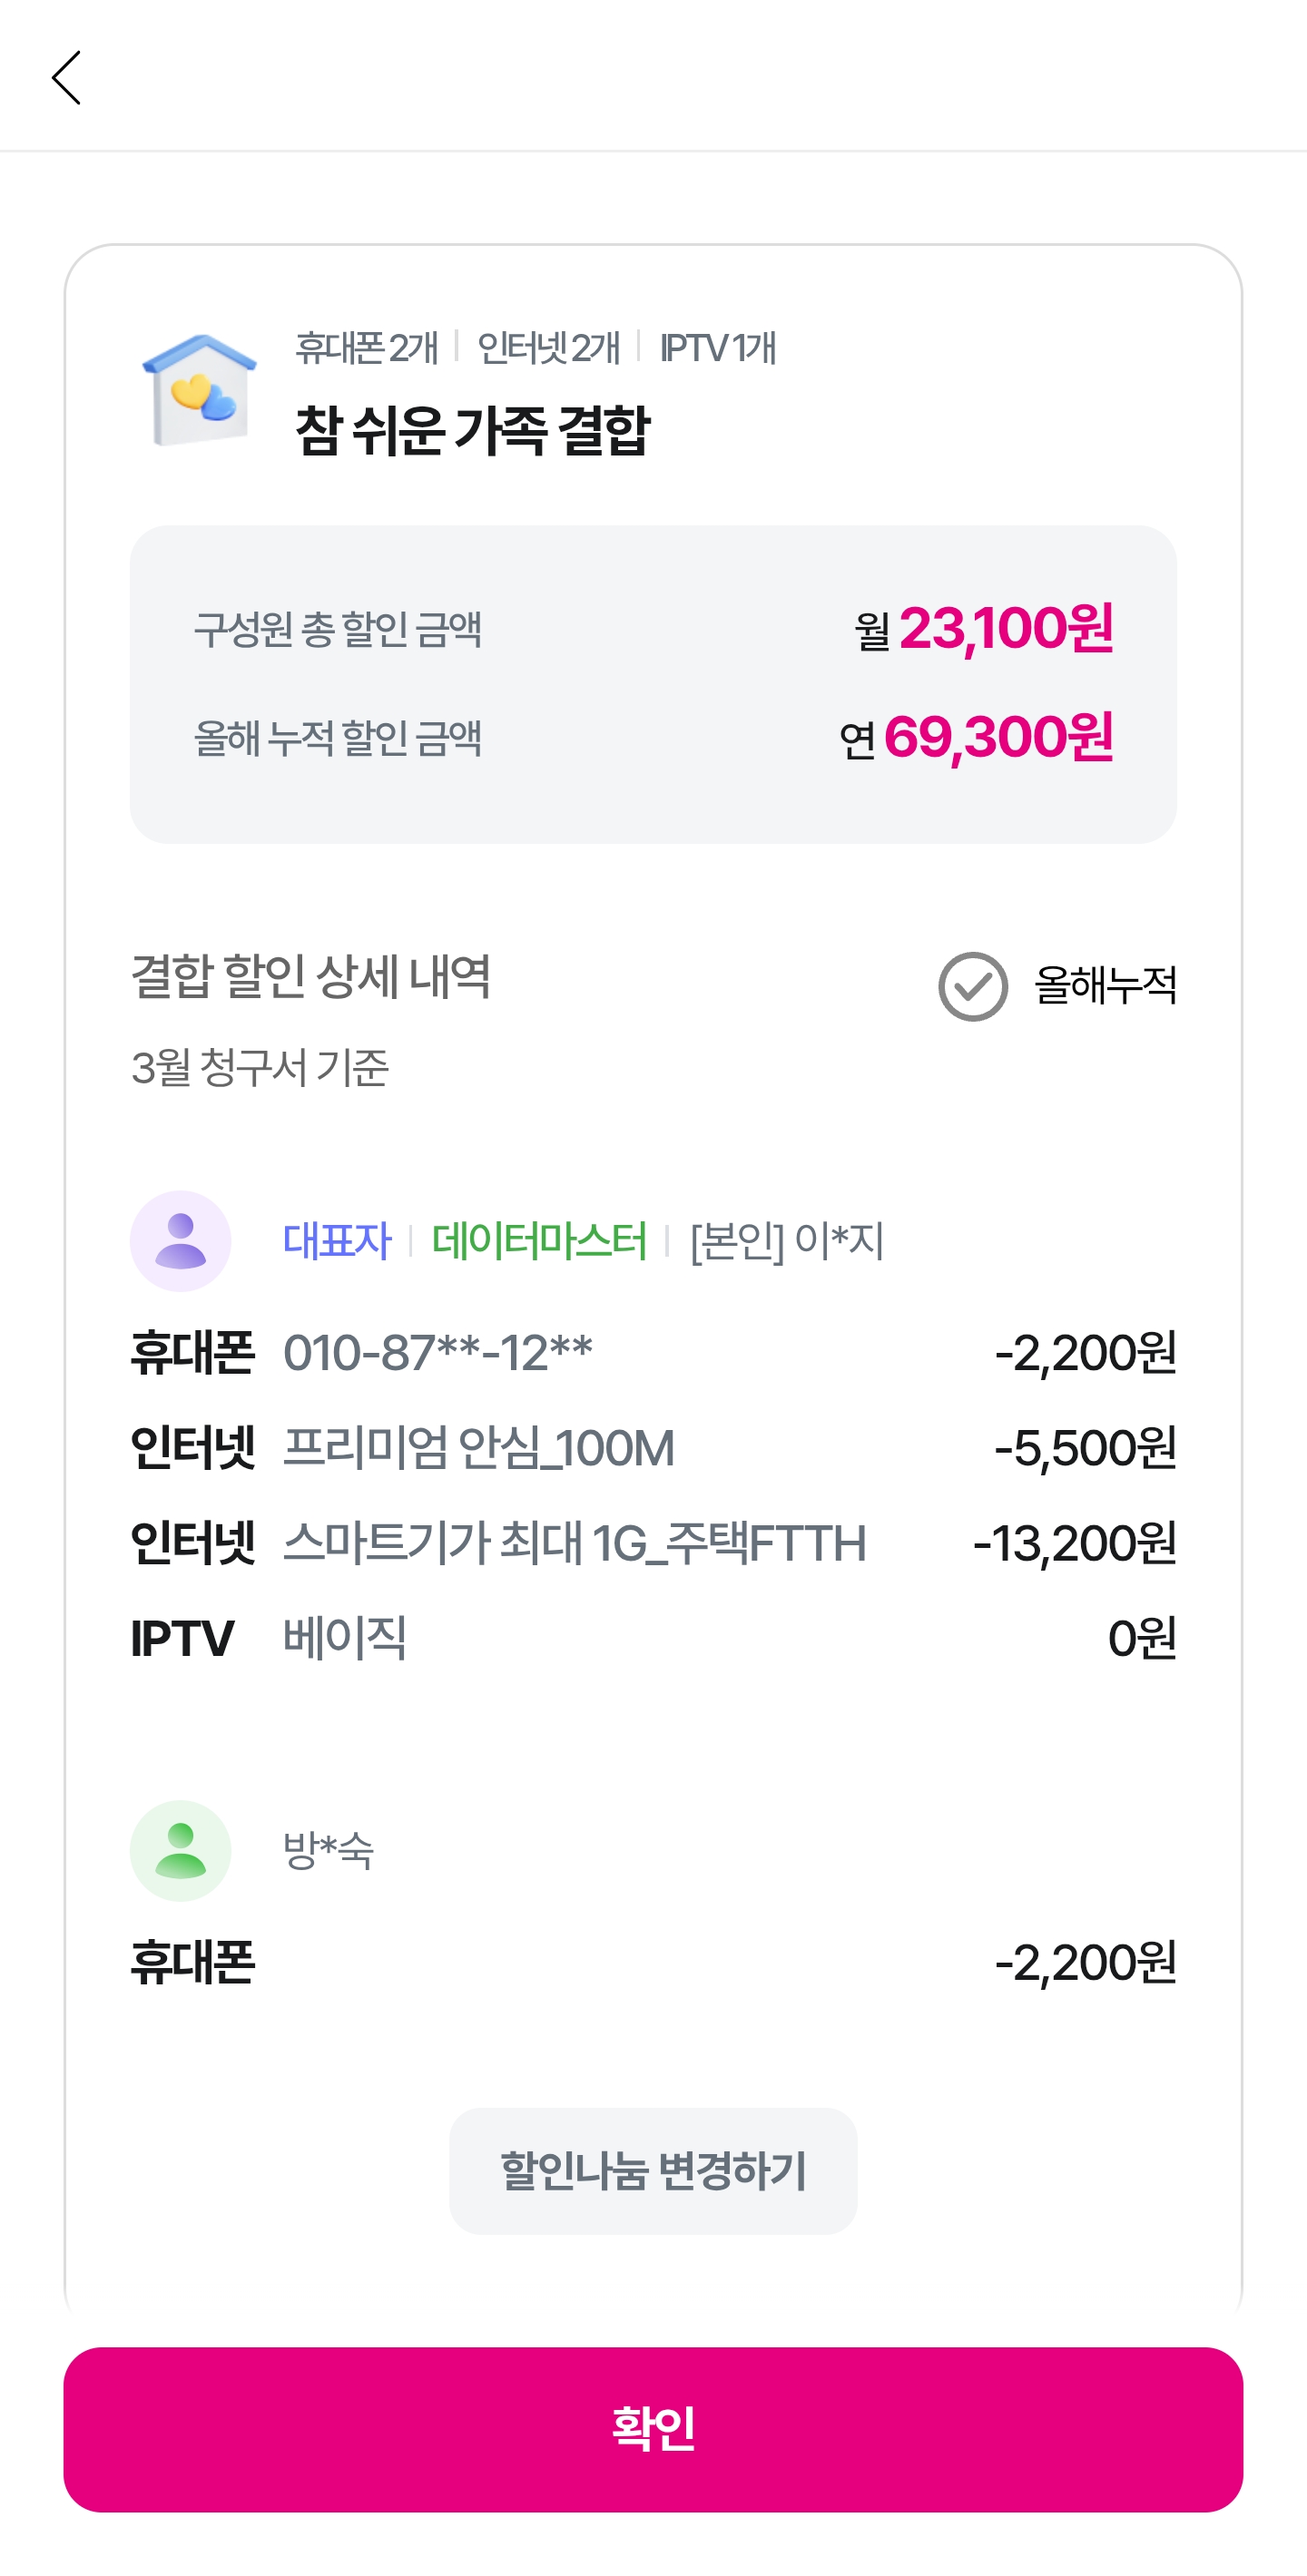Viewport: 1307px width, 2576px height.
Task: Tap the 대표자 label
Action: (x=337, y=1240)
